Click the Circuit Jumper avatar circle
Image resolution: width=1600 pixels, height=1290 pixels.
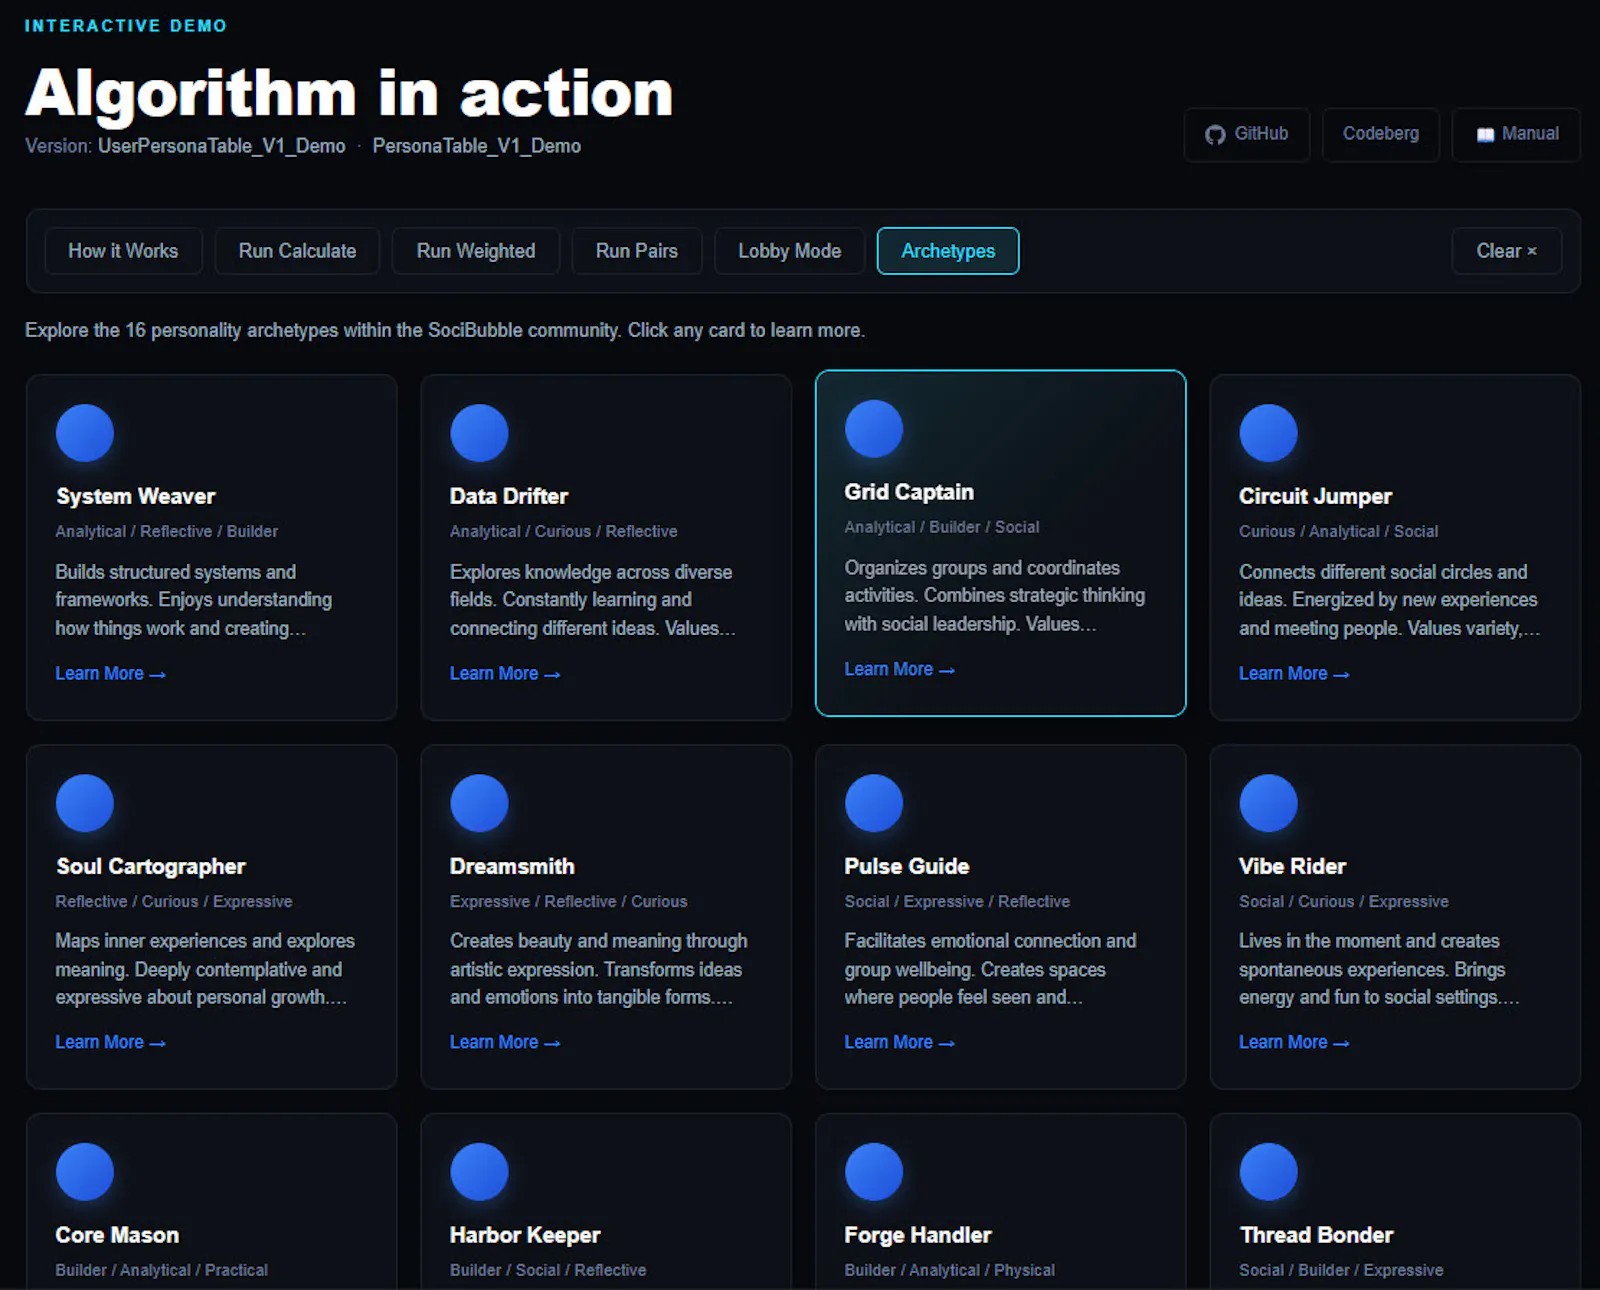coord(1268,433)
